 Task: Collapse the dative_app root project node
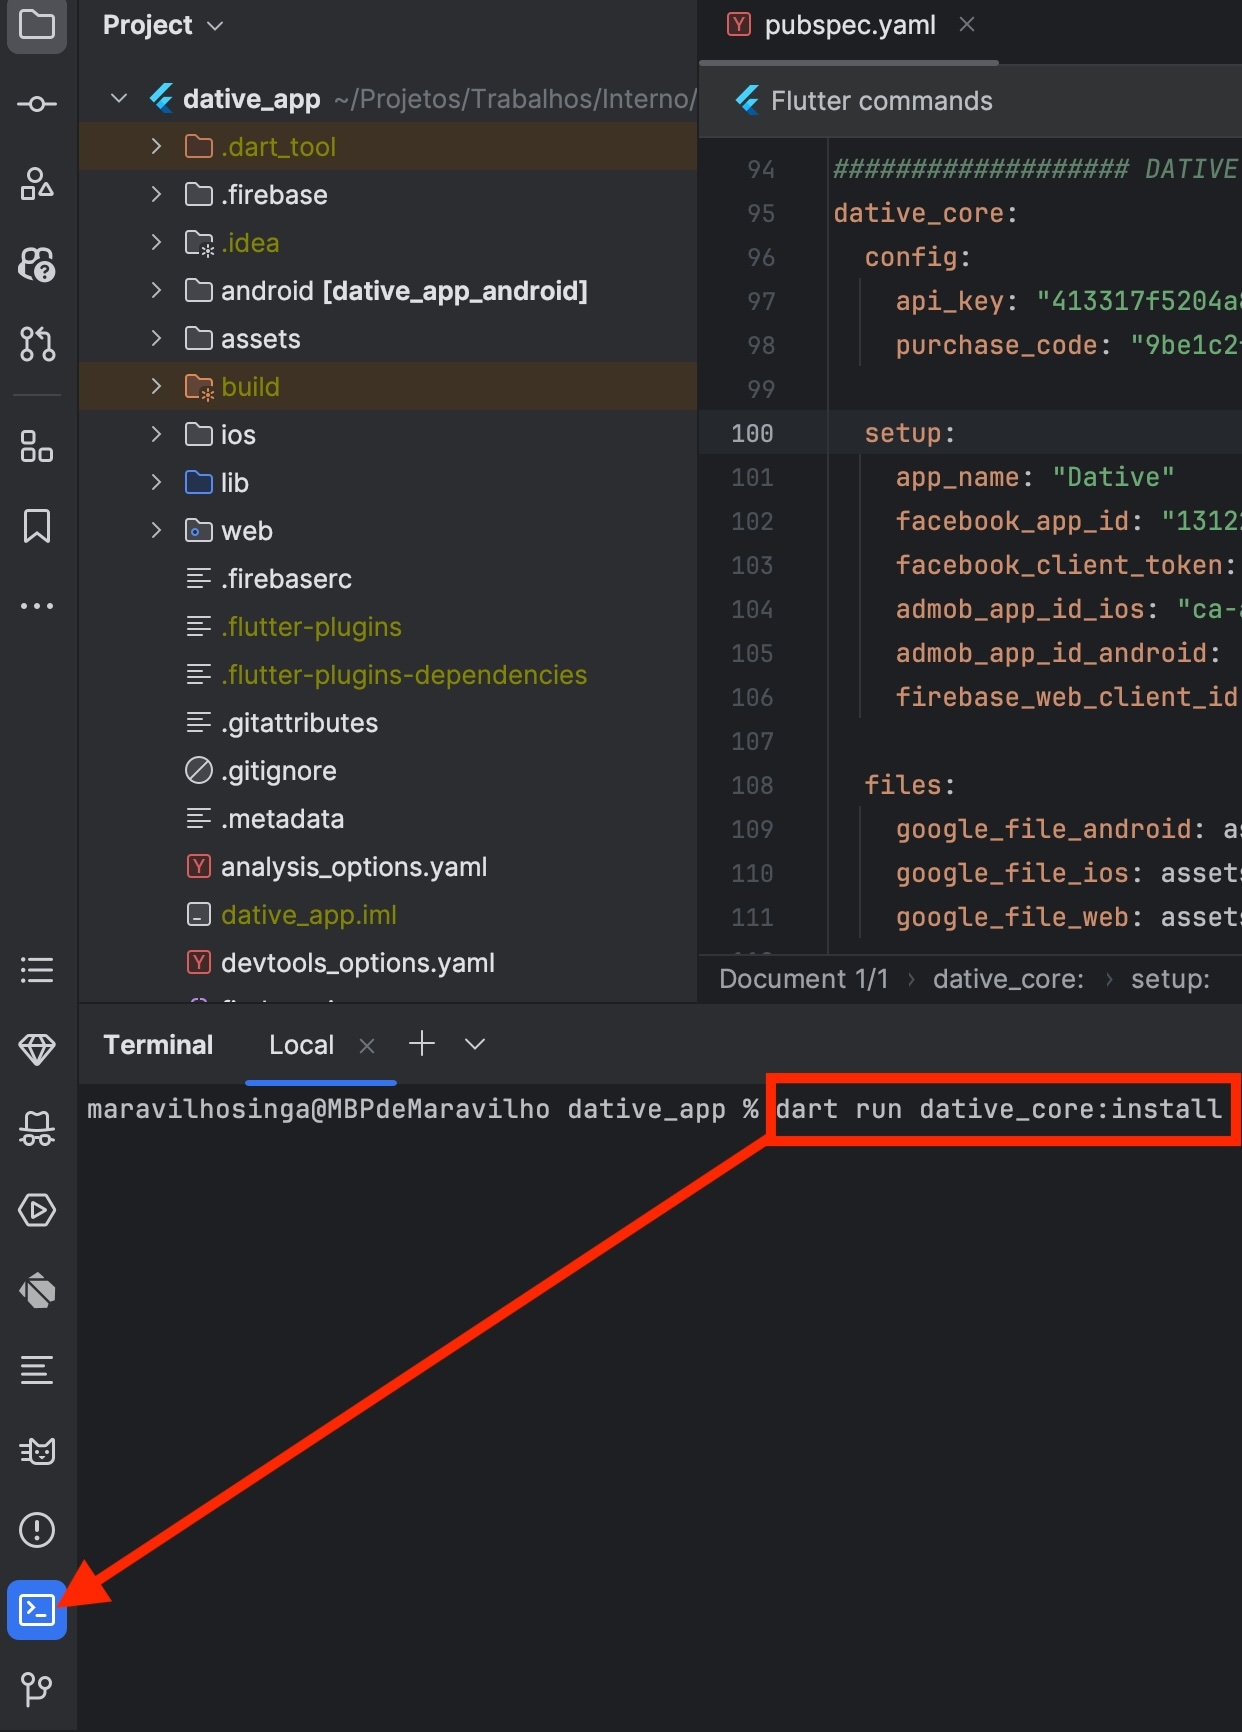tap(119, 99)
